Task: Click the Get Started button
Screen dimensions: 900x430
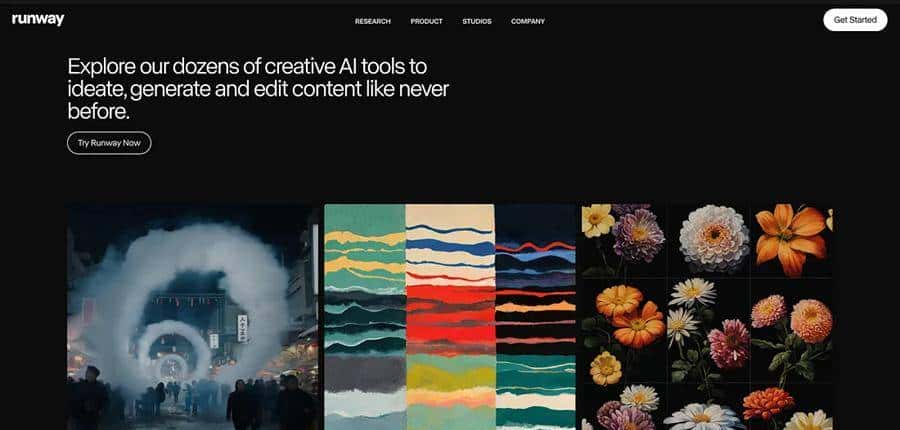Action: point(855,20)
